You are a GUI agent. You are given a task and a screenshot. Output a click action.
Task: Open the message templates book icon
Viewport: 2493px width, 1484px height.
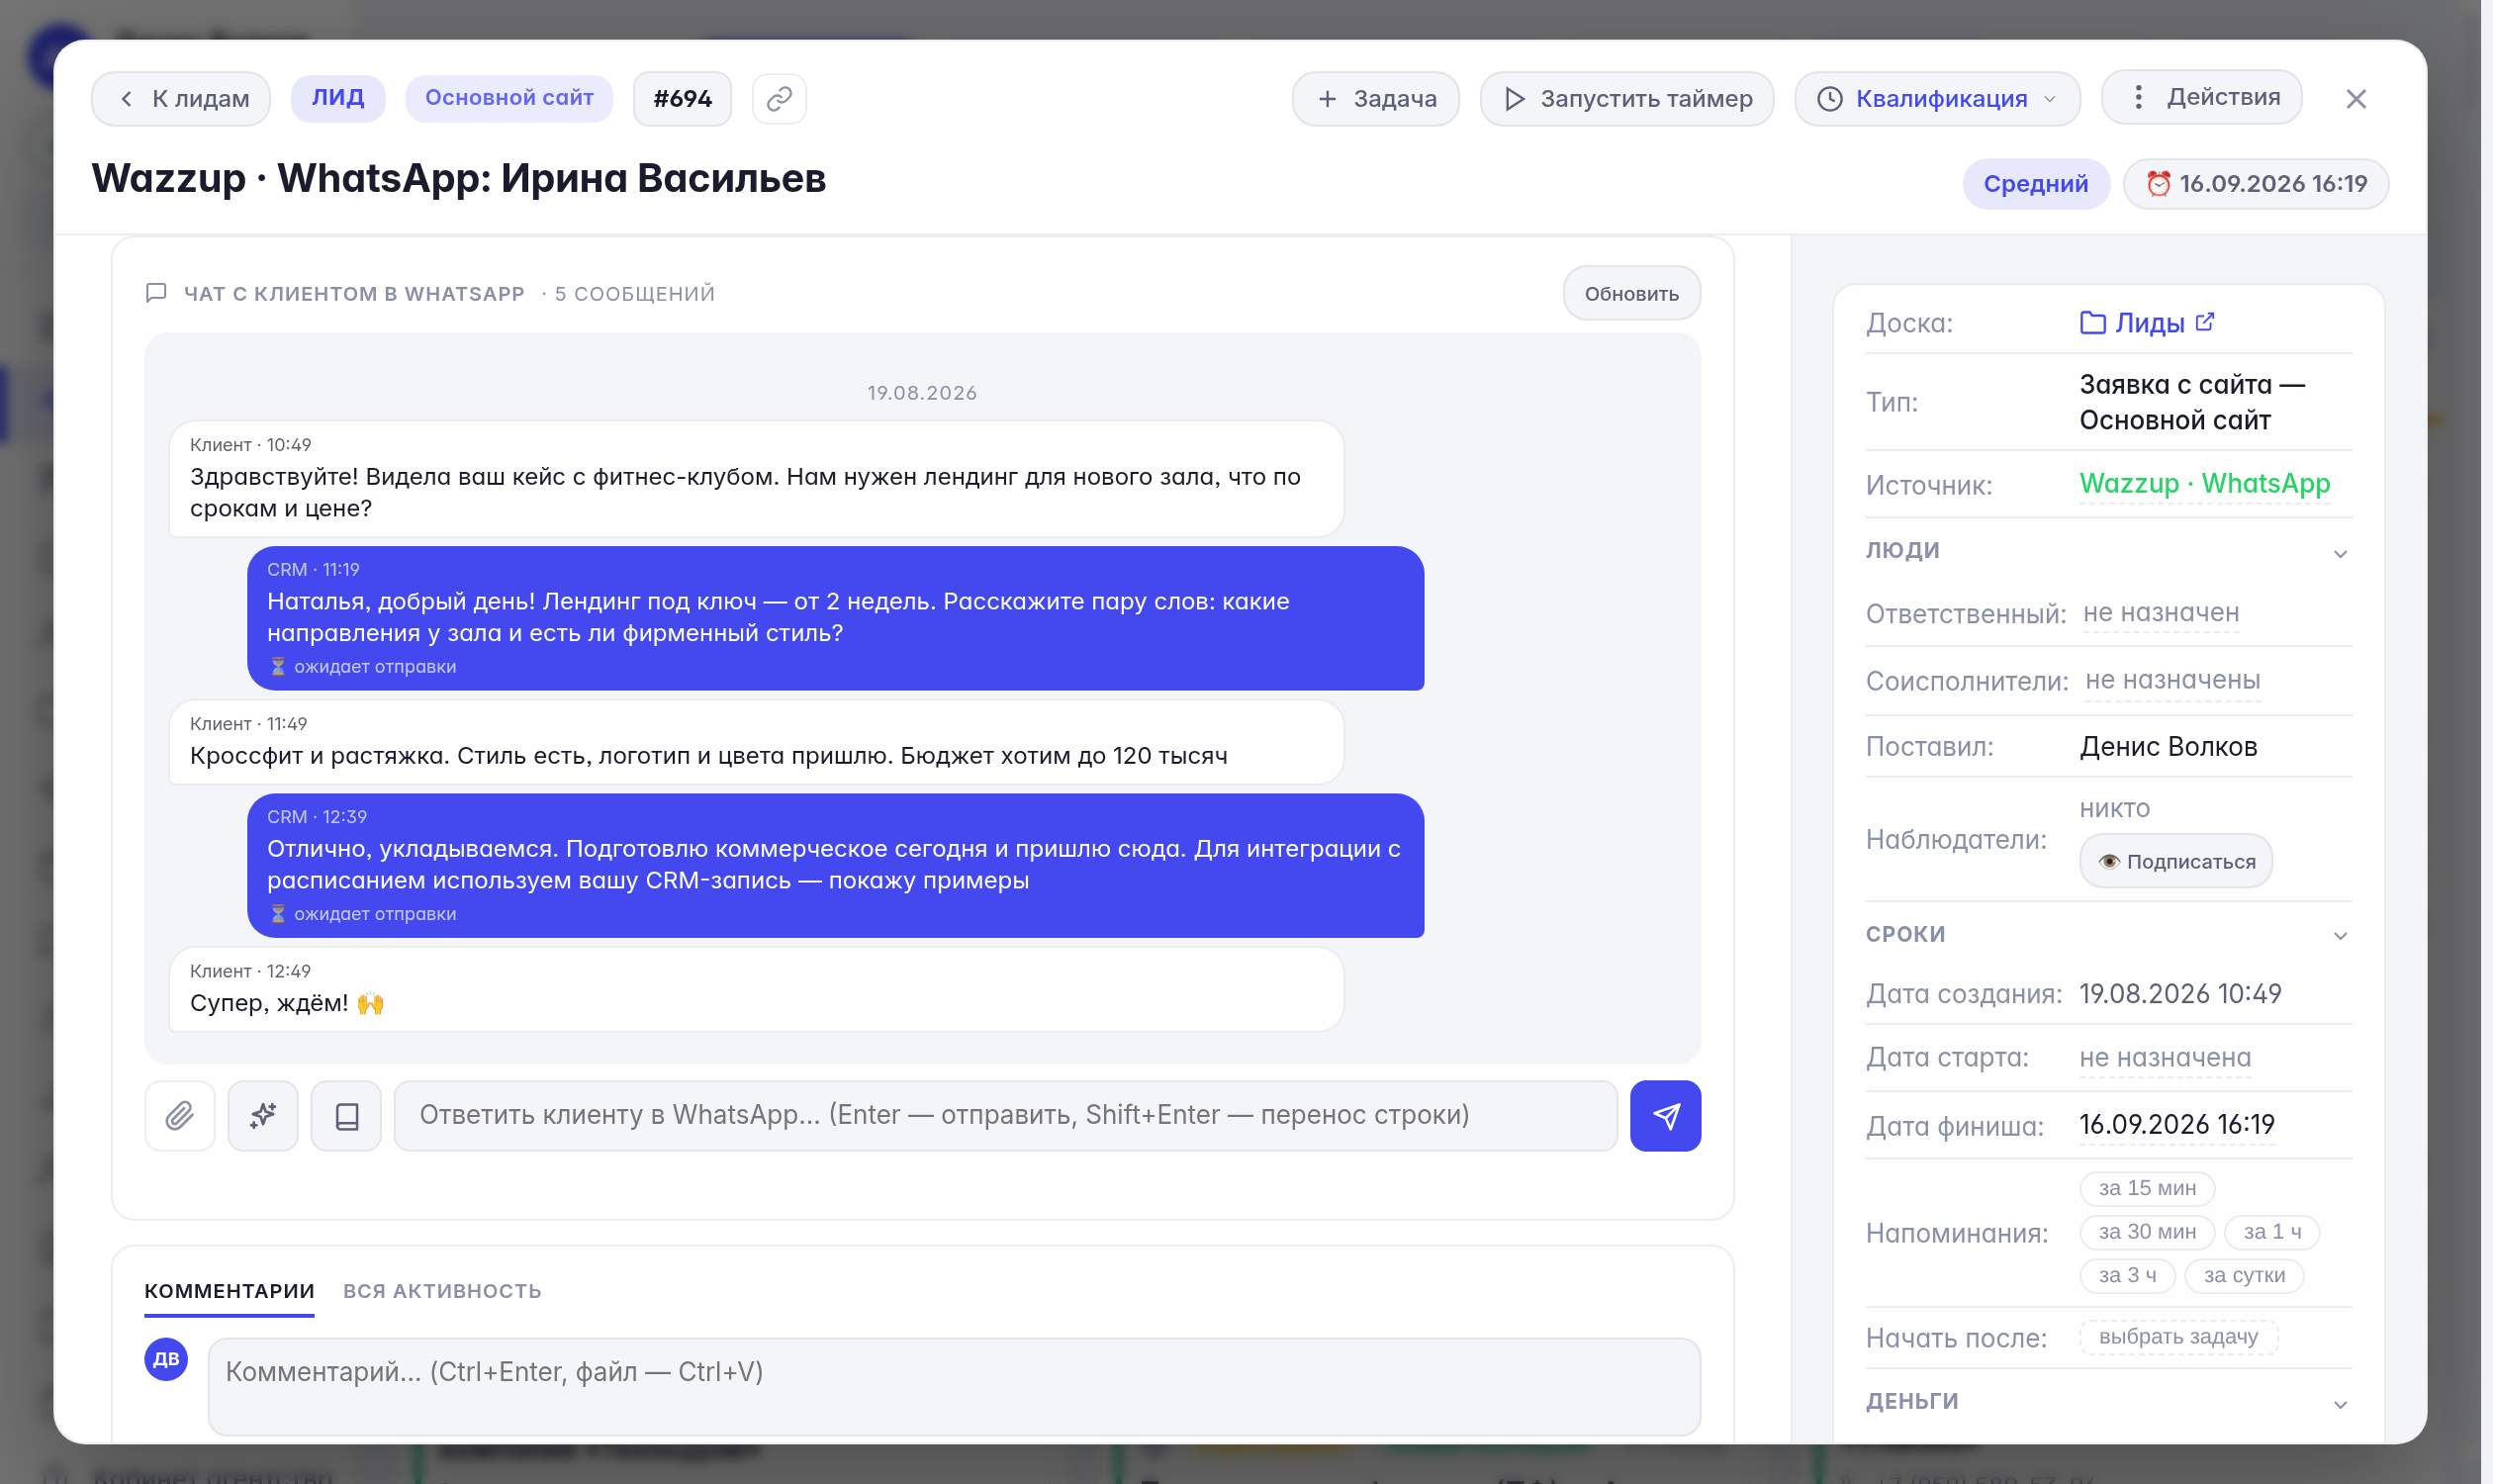point(346,1115)
